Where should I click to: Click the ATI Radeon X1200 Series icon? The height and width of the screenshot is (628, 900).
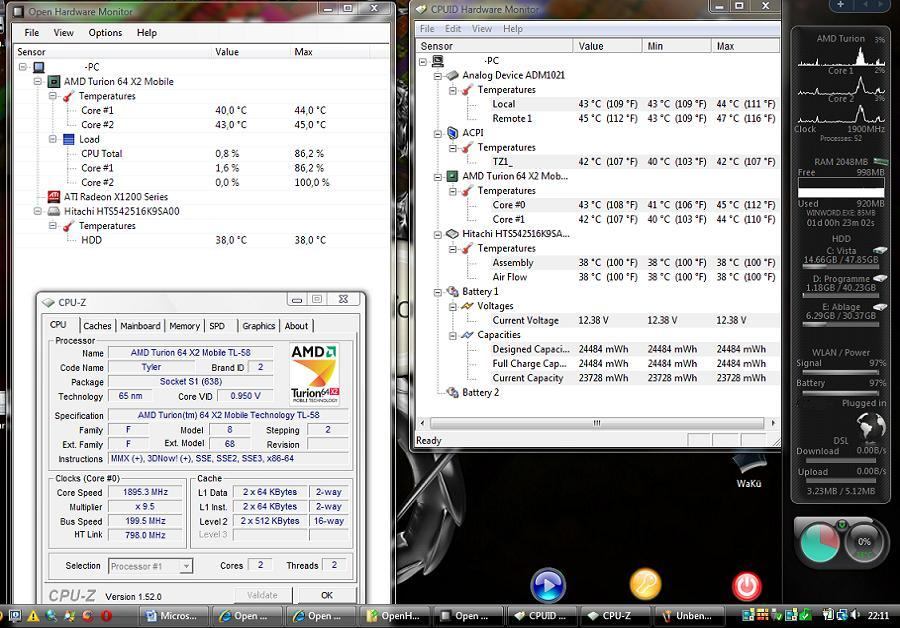coord(53,197)
